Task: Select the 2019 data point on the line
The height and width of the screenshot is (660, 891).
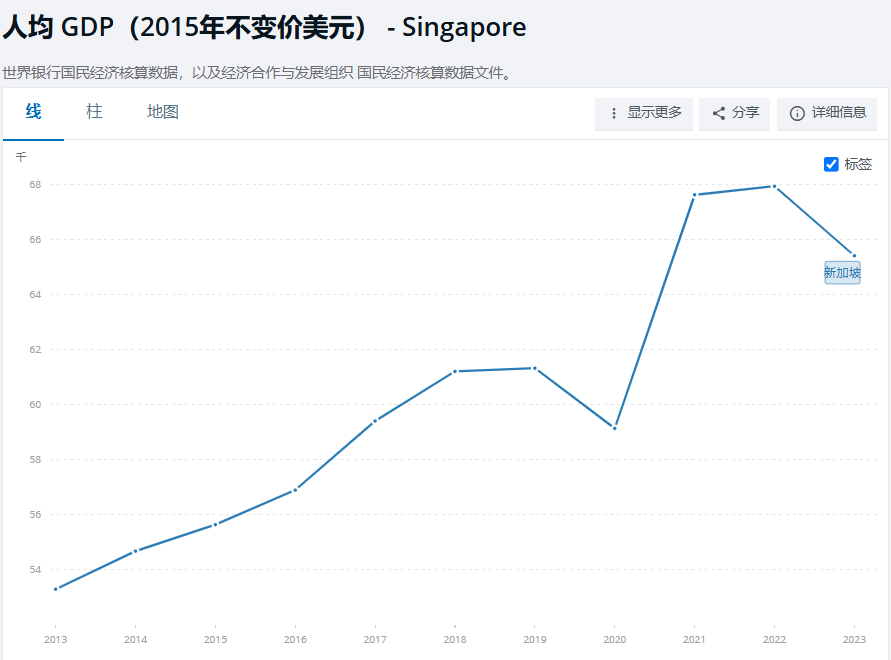Action: [x=535, y=368]
